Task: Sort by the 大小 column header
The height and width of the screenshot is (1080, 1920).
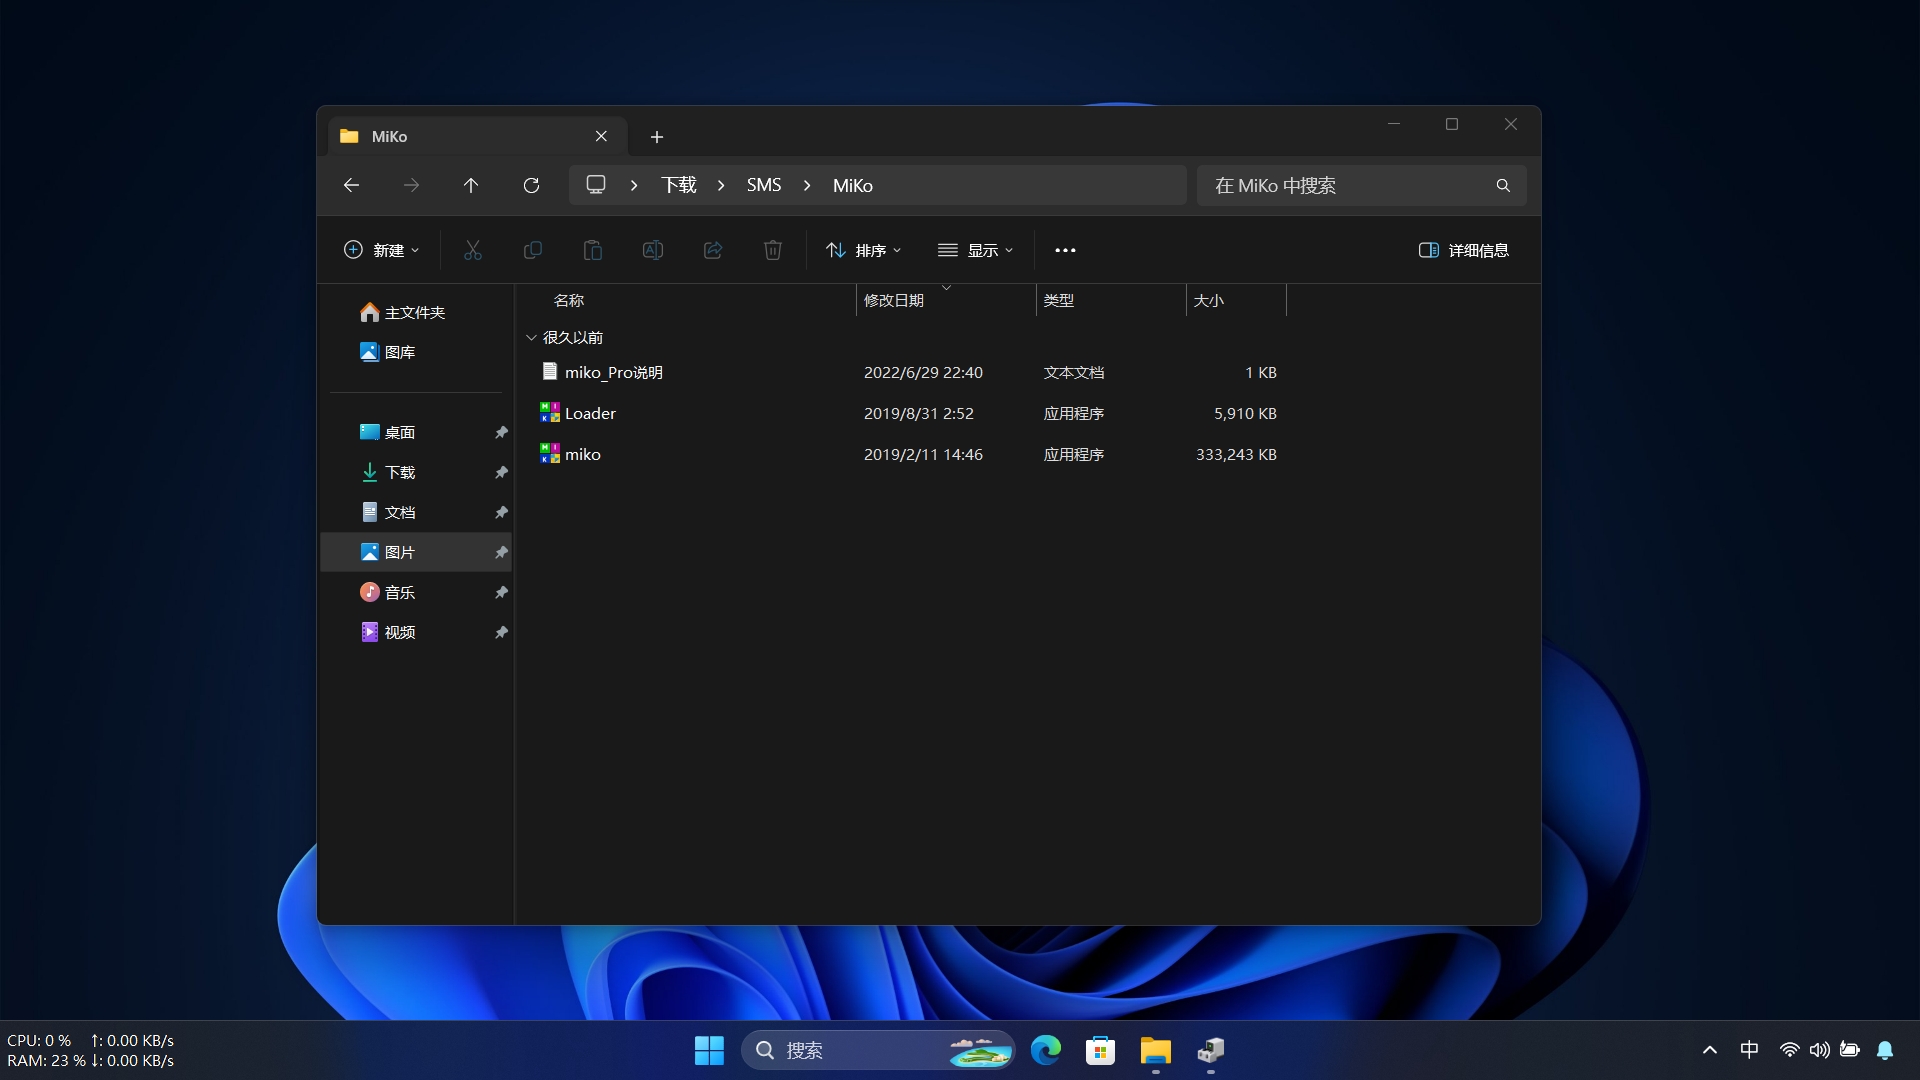Action: (1208, 301)
